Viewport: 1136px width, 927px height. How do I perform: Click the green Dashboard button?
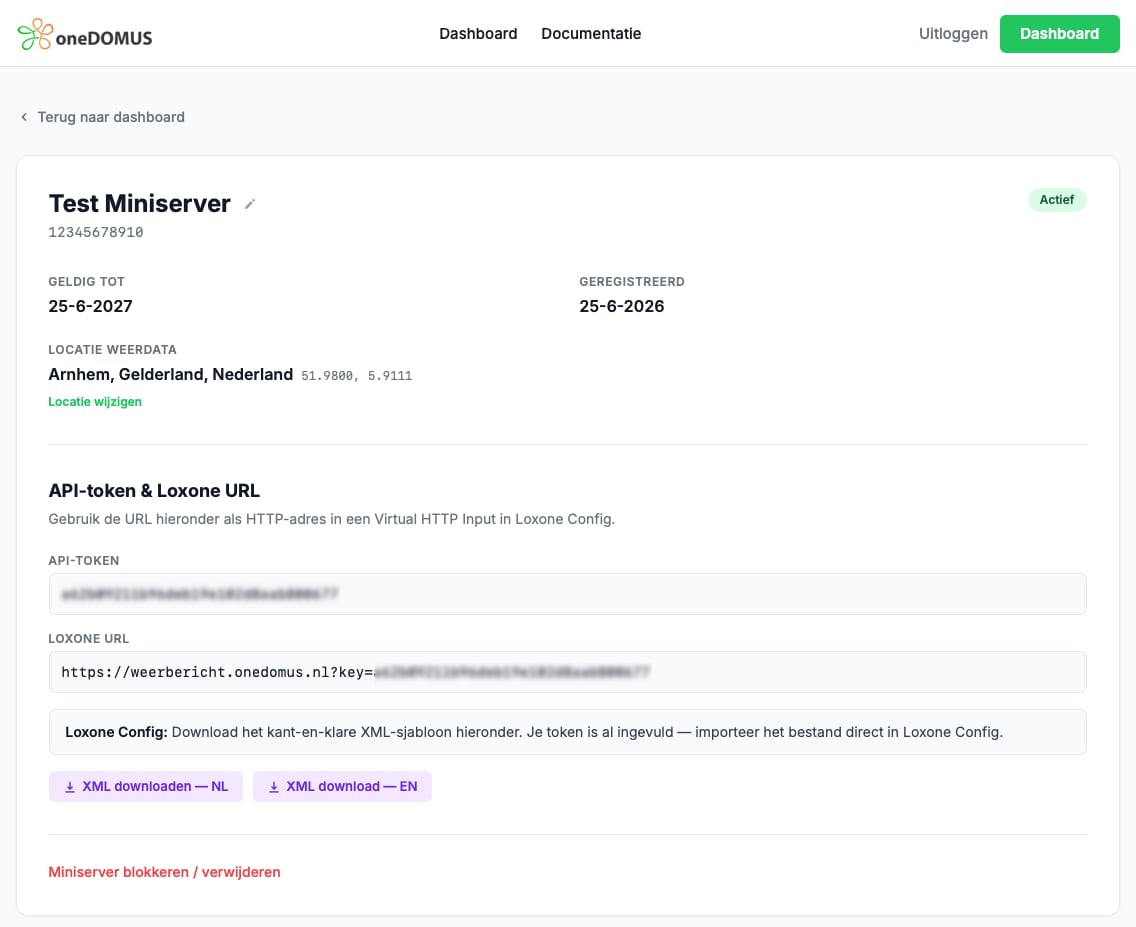pyautogui.click(x=1059, y=33)
